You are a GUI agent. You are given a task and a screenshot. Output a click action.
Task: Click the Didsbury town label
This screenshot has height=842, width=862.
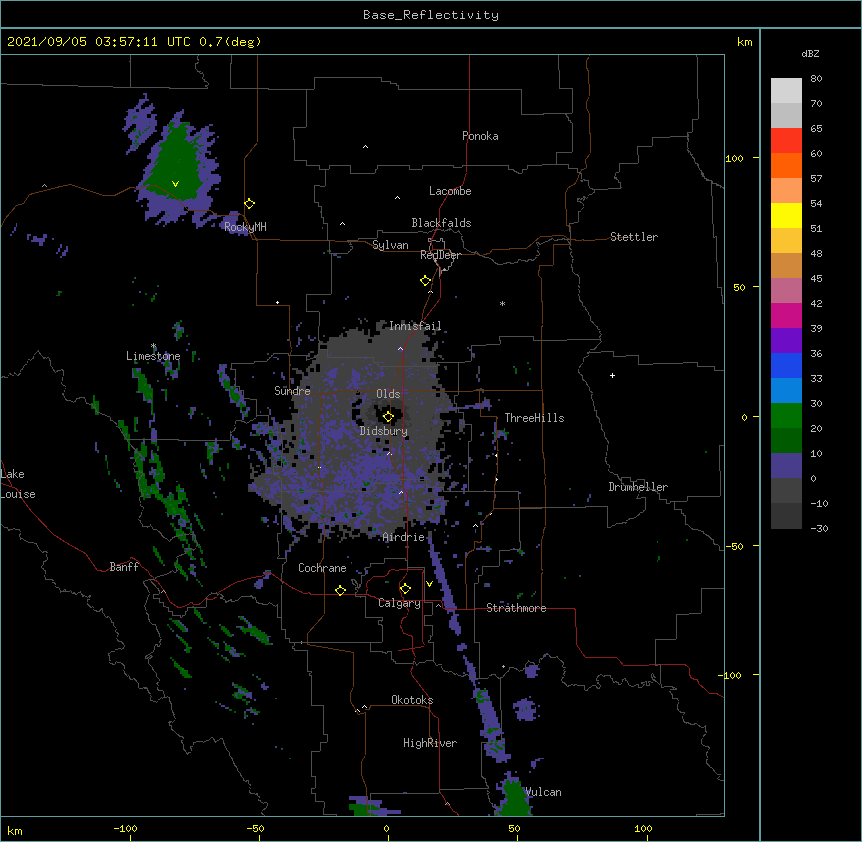click(384, 431)
